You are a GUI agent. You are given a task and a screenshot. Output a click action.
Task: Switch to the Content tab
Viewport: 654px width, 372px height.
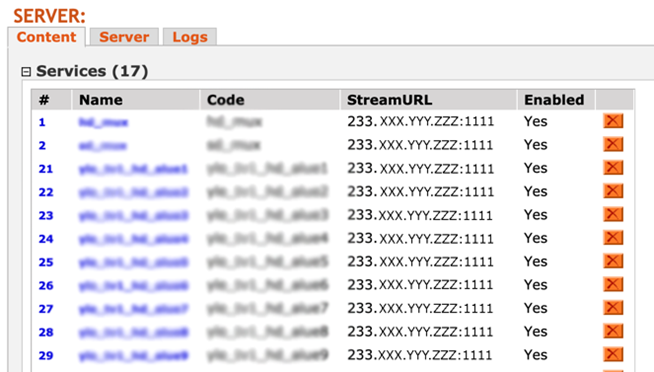46,37
